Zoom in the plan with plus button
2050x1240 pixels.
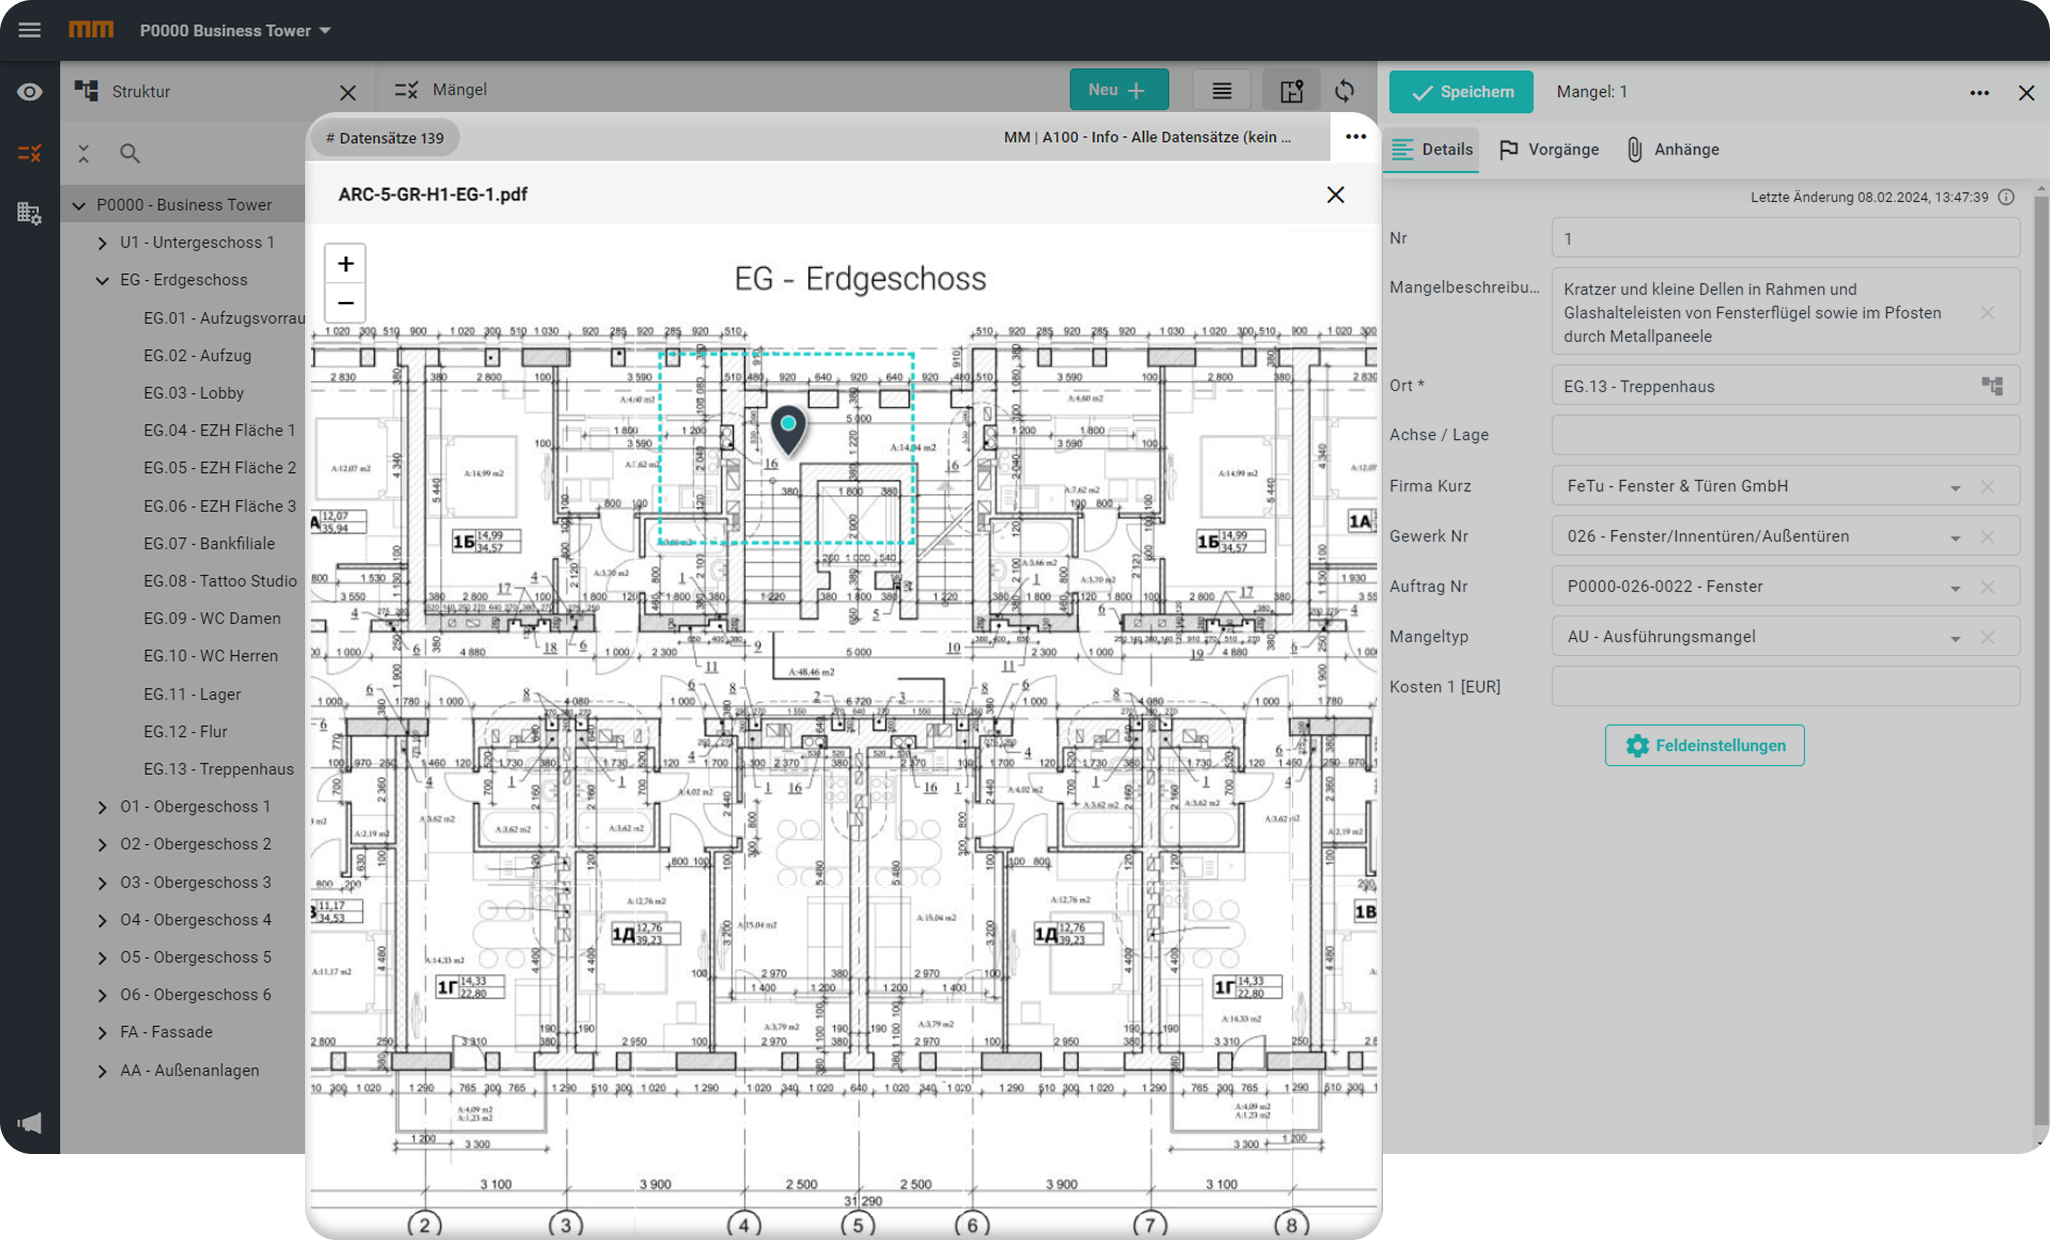(x=345, y=264)
